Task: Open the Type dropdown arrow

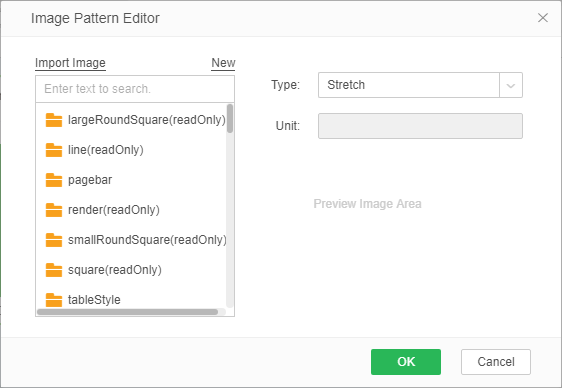Action: coord(511,85)
